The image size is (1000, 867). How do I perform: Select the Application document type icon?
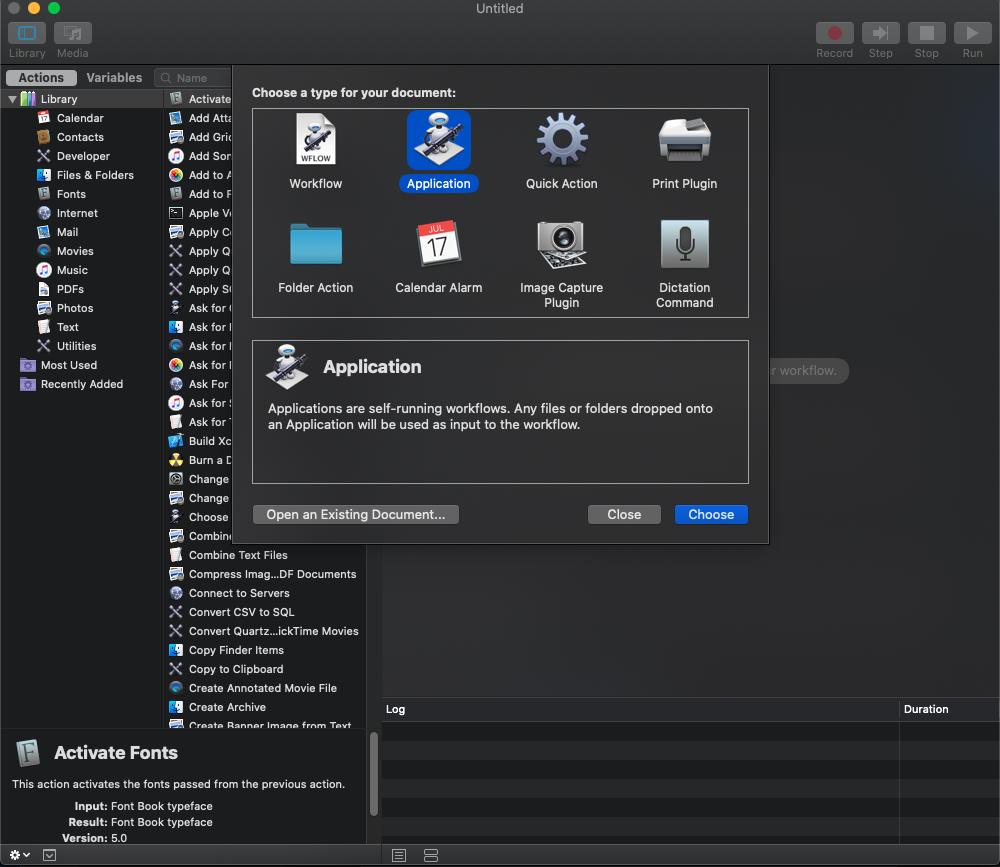click(439, 140)
